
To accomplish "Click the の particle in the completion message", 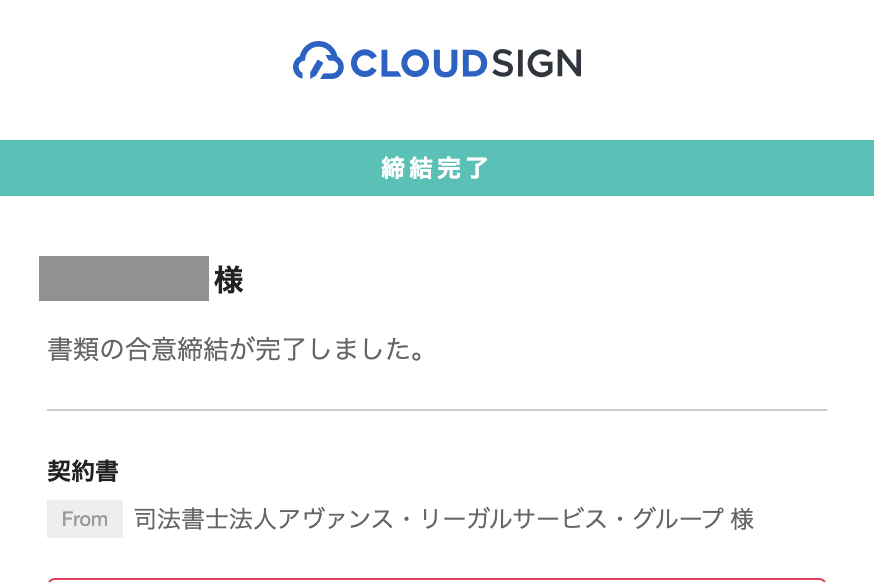I will pos(110,350).
